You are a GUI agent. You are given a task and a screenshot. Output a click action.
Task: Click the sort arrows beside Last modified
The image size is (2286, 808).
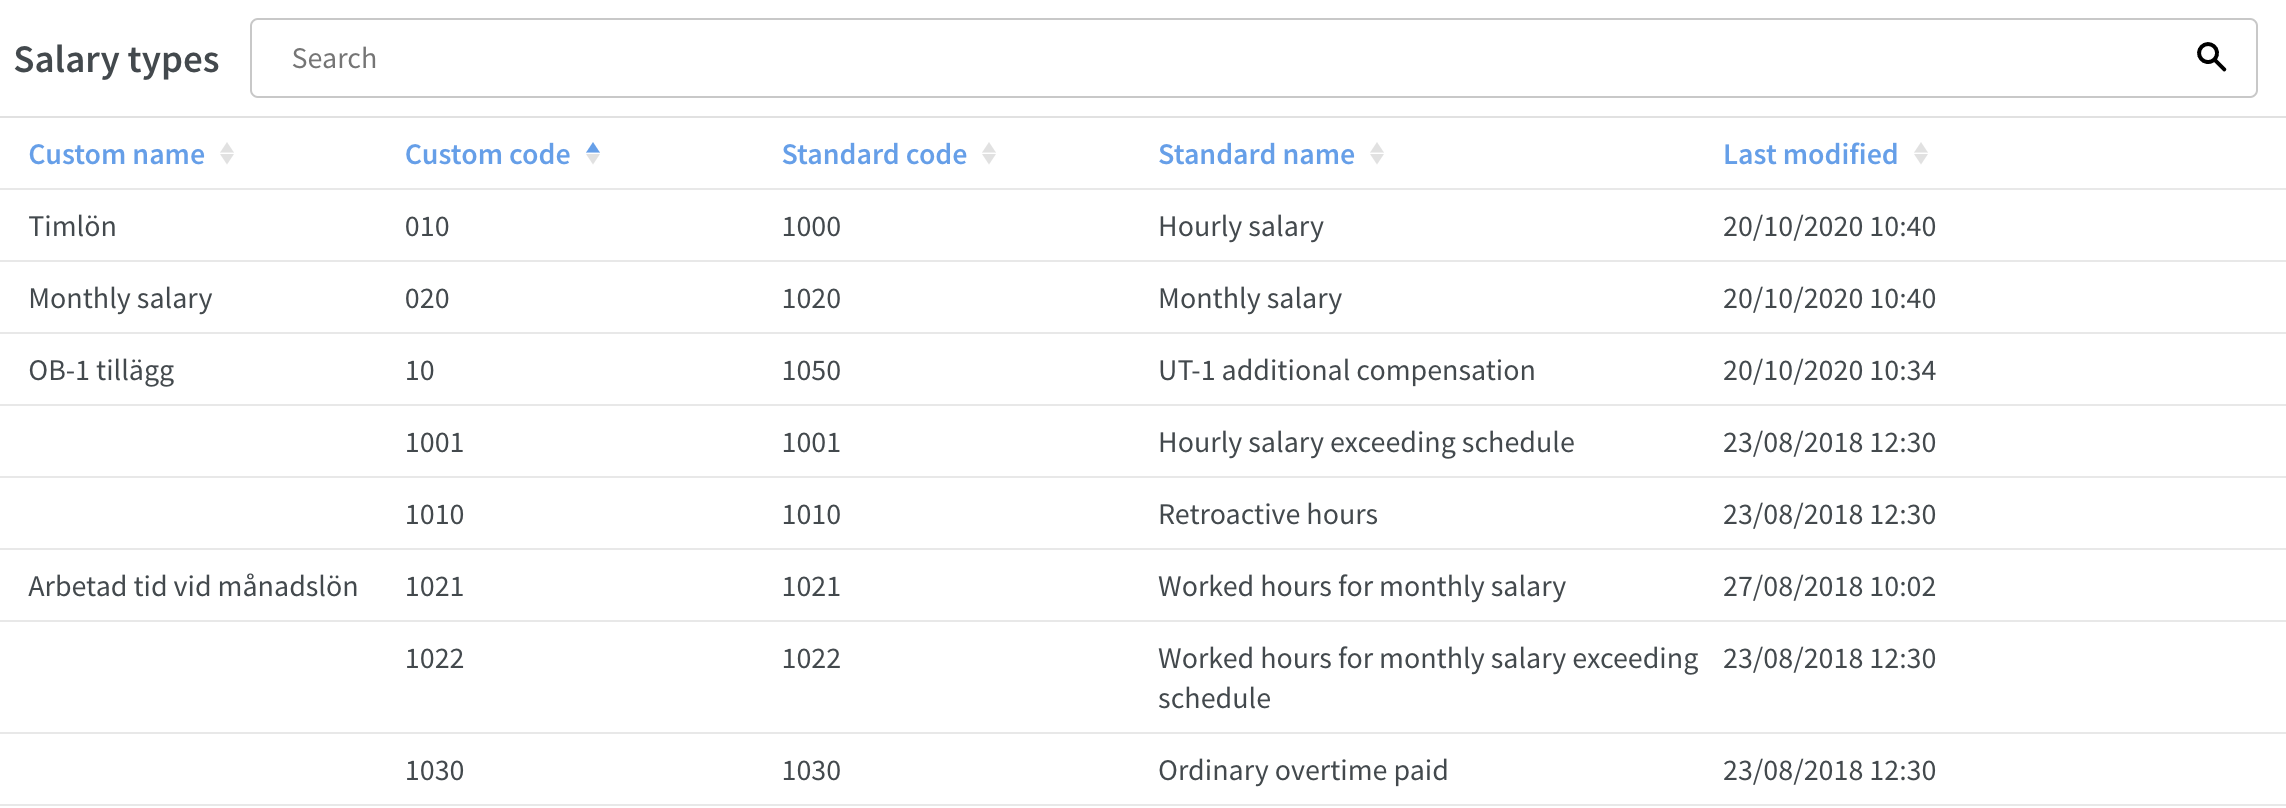[1921, 153]
